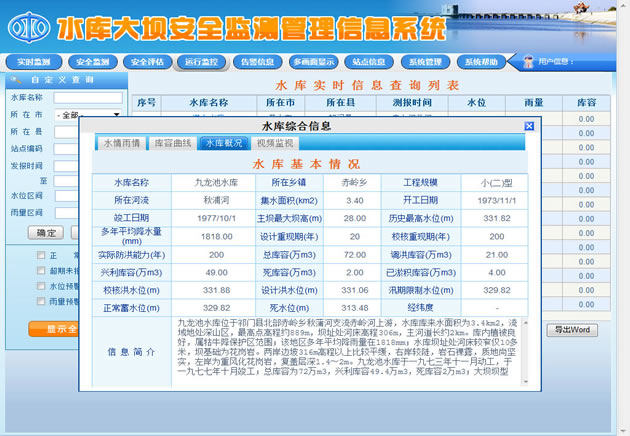Enable the 水位预警 checkbox
The image size is (630, 436).
[40, 286]
